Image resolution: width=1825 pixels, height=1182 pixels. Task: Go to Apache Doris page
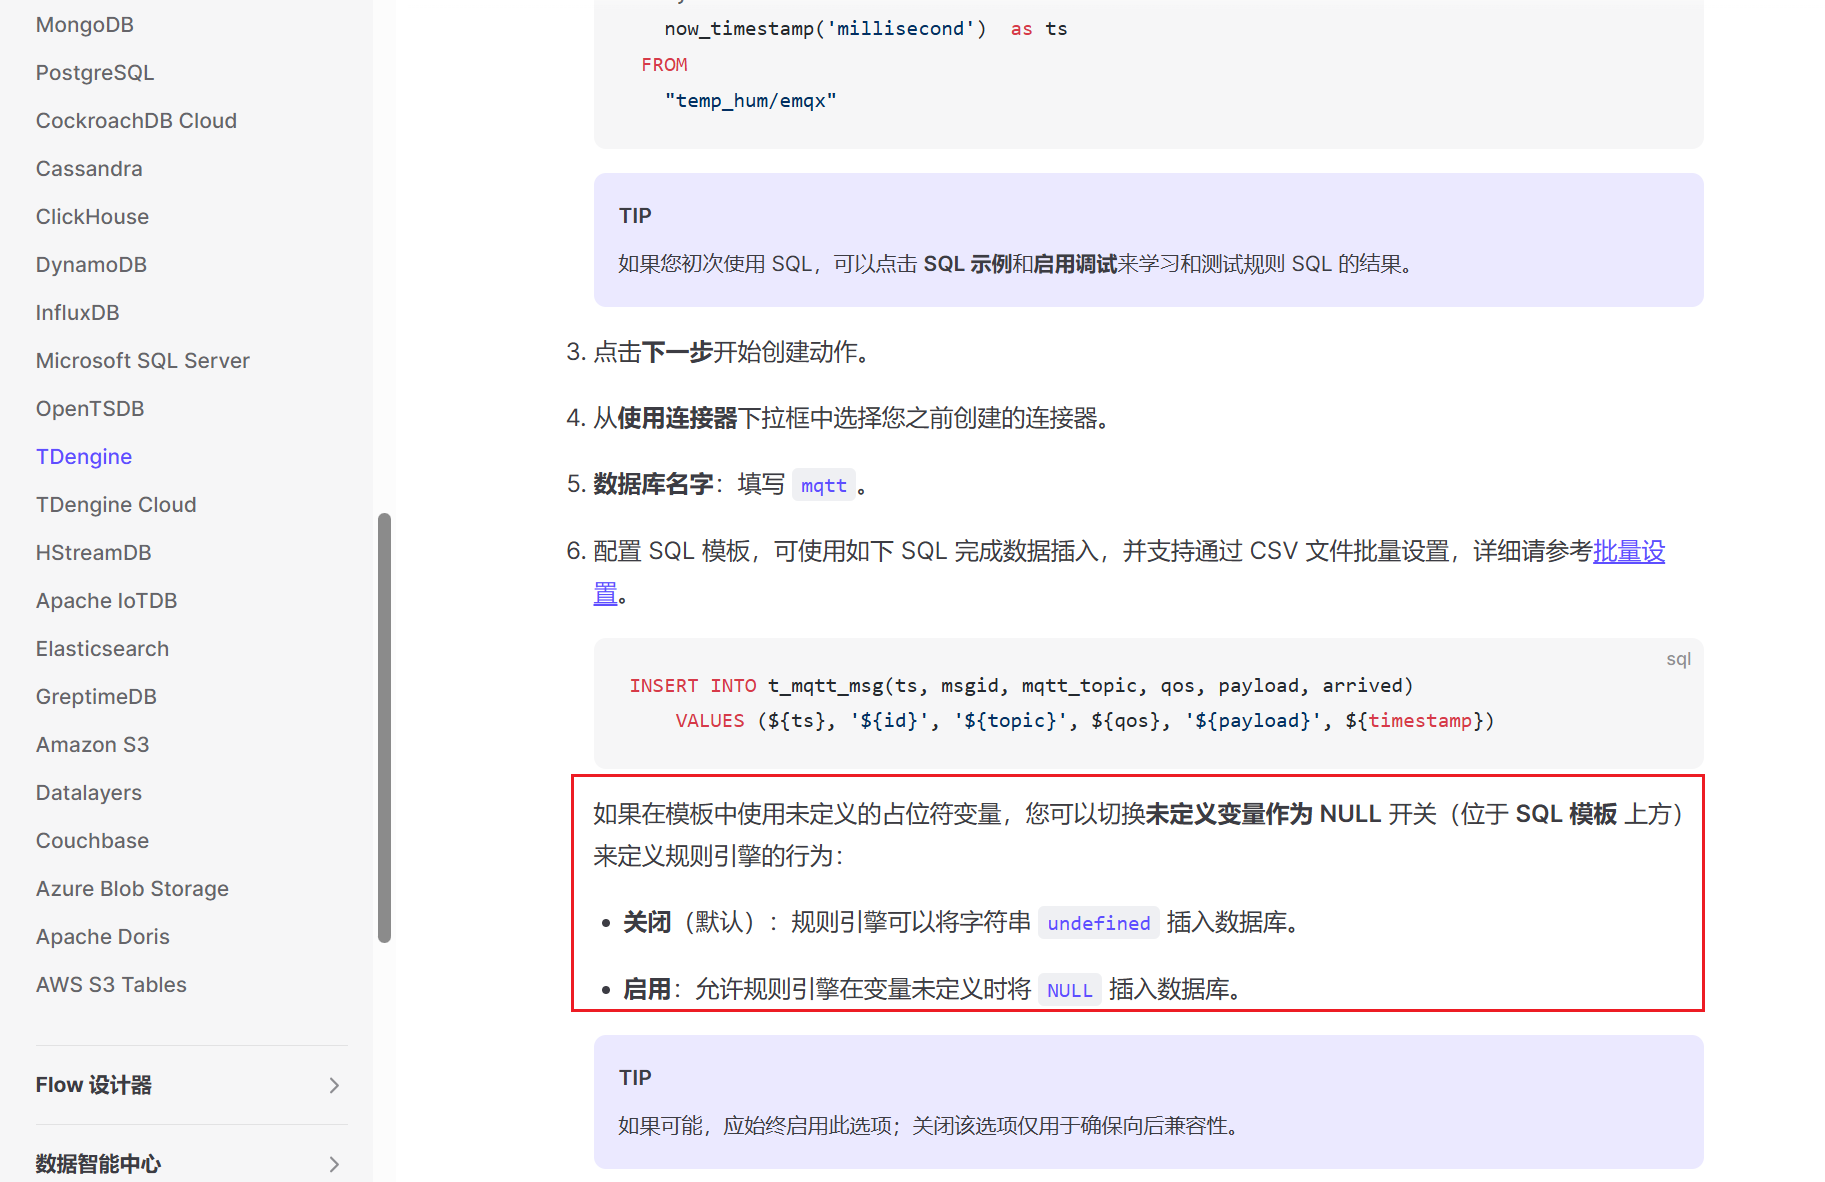point(103,937)
